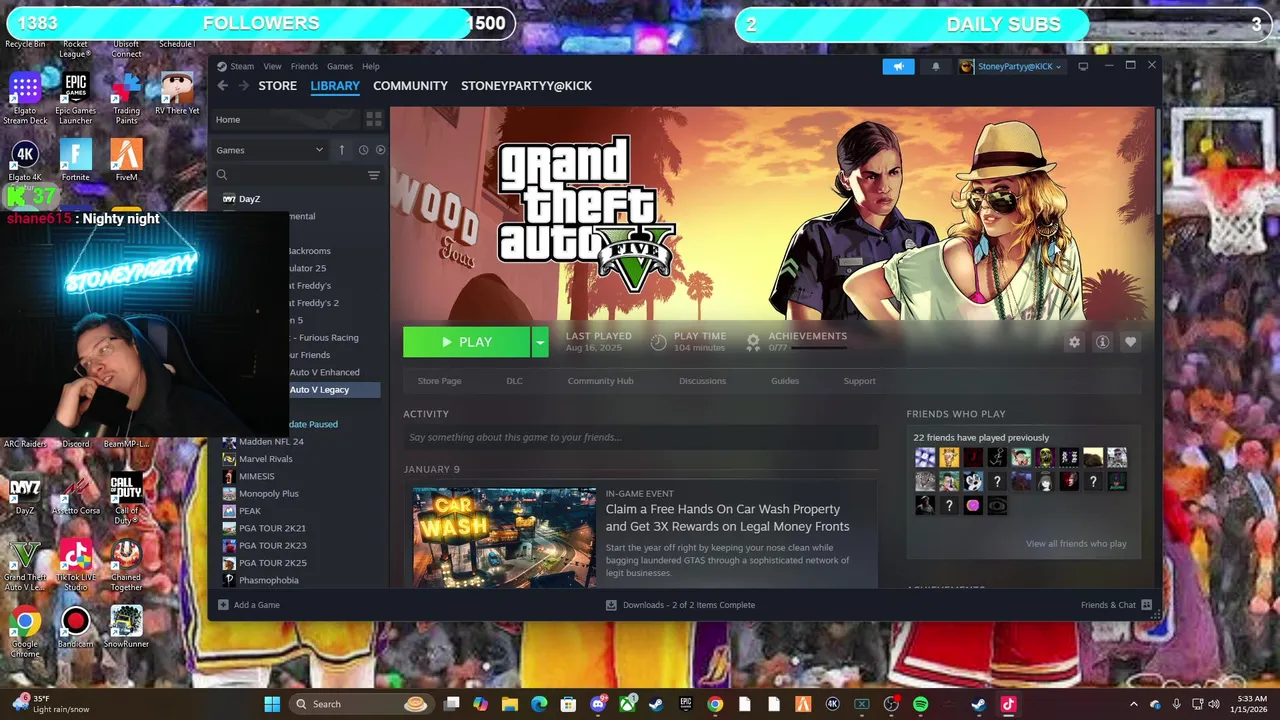This screenshot has height=720, width=1280.
Task: Click the Add a Game plus icon
Action: 223,605
